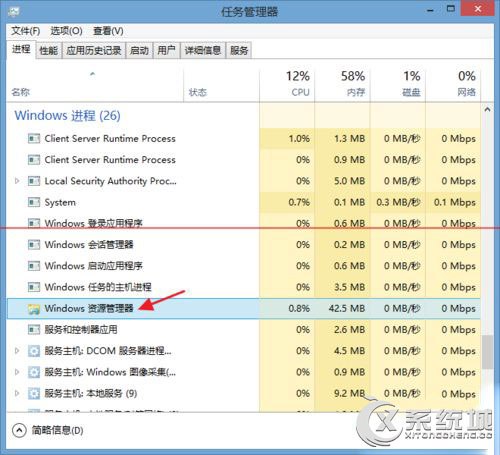The image size is (500, 455).
Task: Expand the 服务主机: 本地服务 (9) group
Action: 17,394
